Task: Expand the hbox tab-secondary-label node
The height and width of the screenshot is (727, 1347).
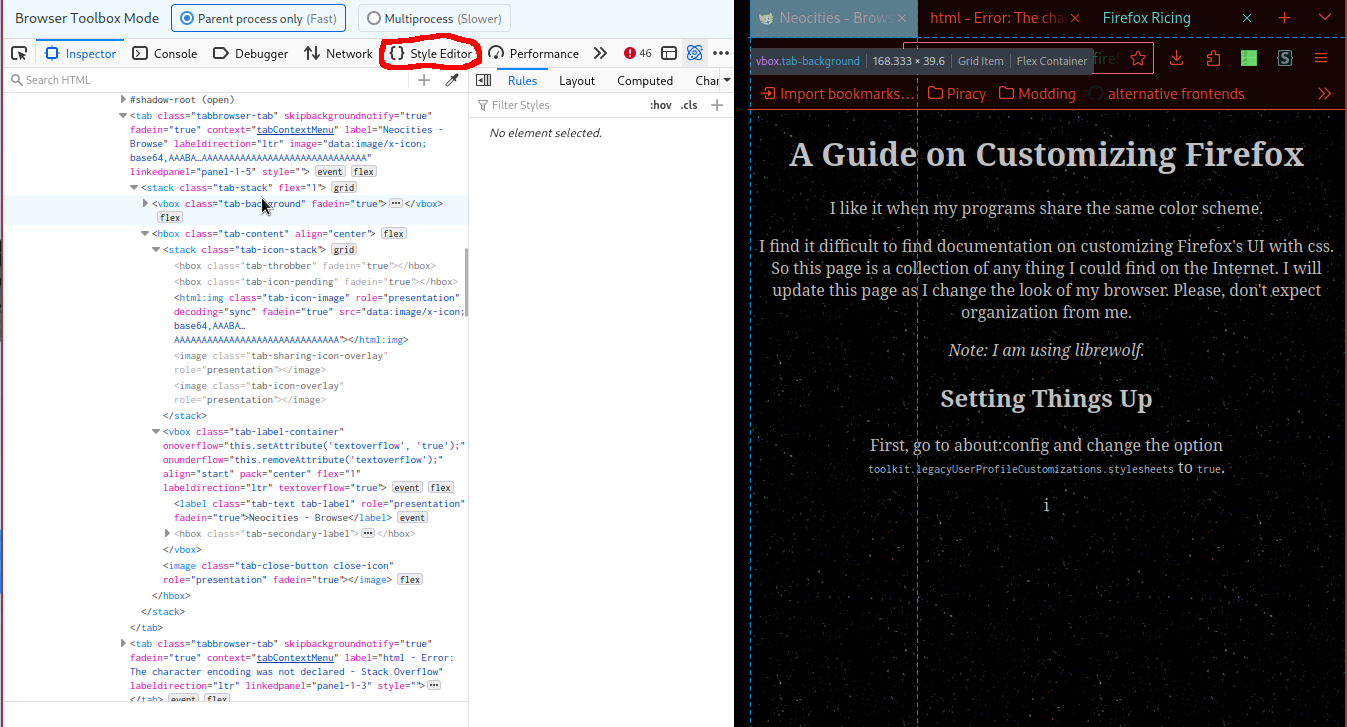Action: tap(168, 534)
